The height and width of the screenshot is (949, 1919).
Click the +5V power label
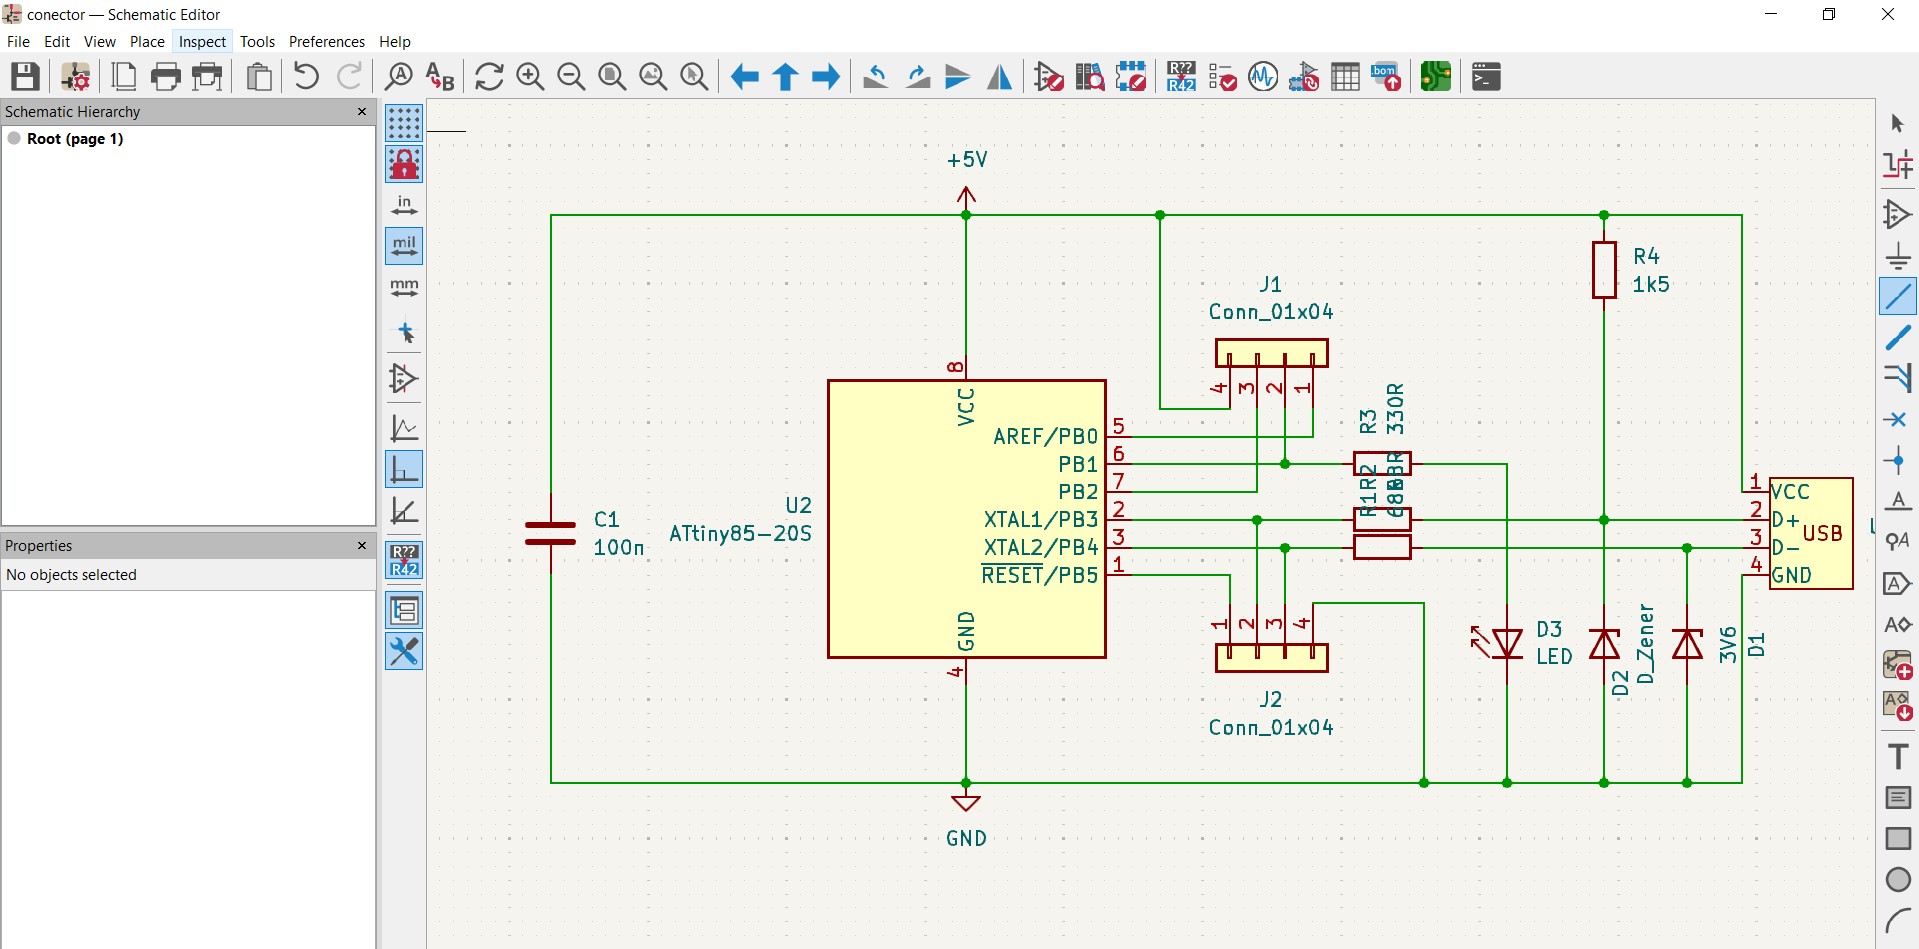pos(967,159)
